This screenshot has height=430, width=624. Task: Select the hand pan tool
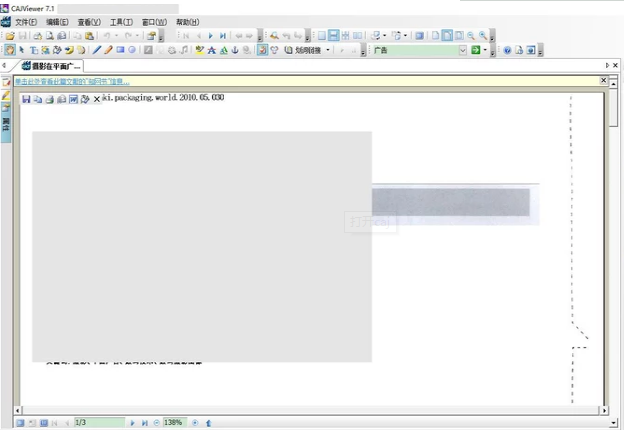pyautogui.click(x=10, y=50)
